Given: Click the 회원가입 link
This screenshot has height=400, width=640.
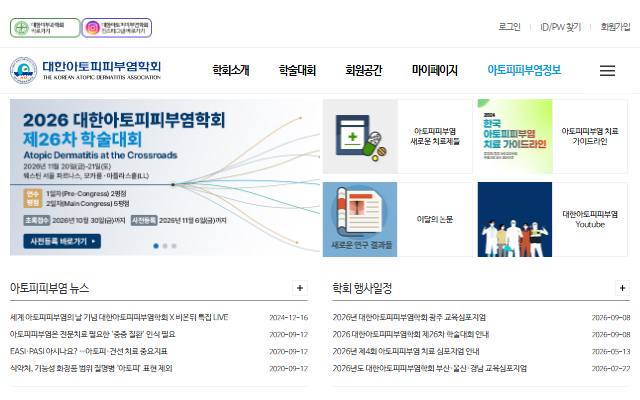Looking at the screenshot, I should pos(615,27).
